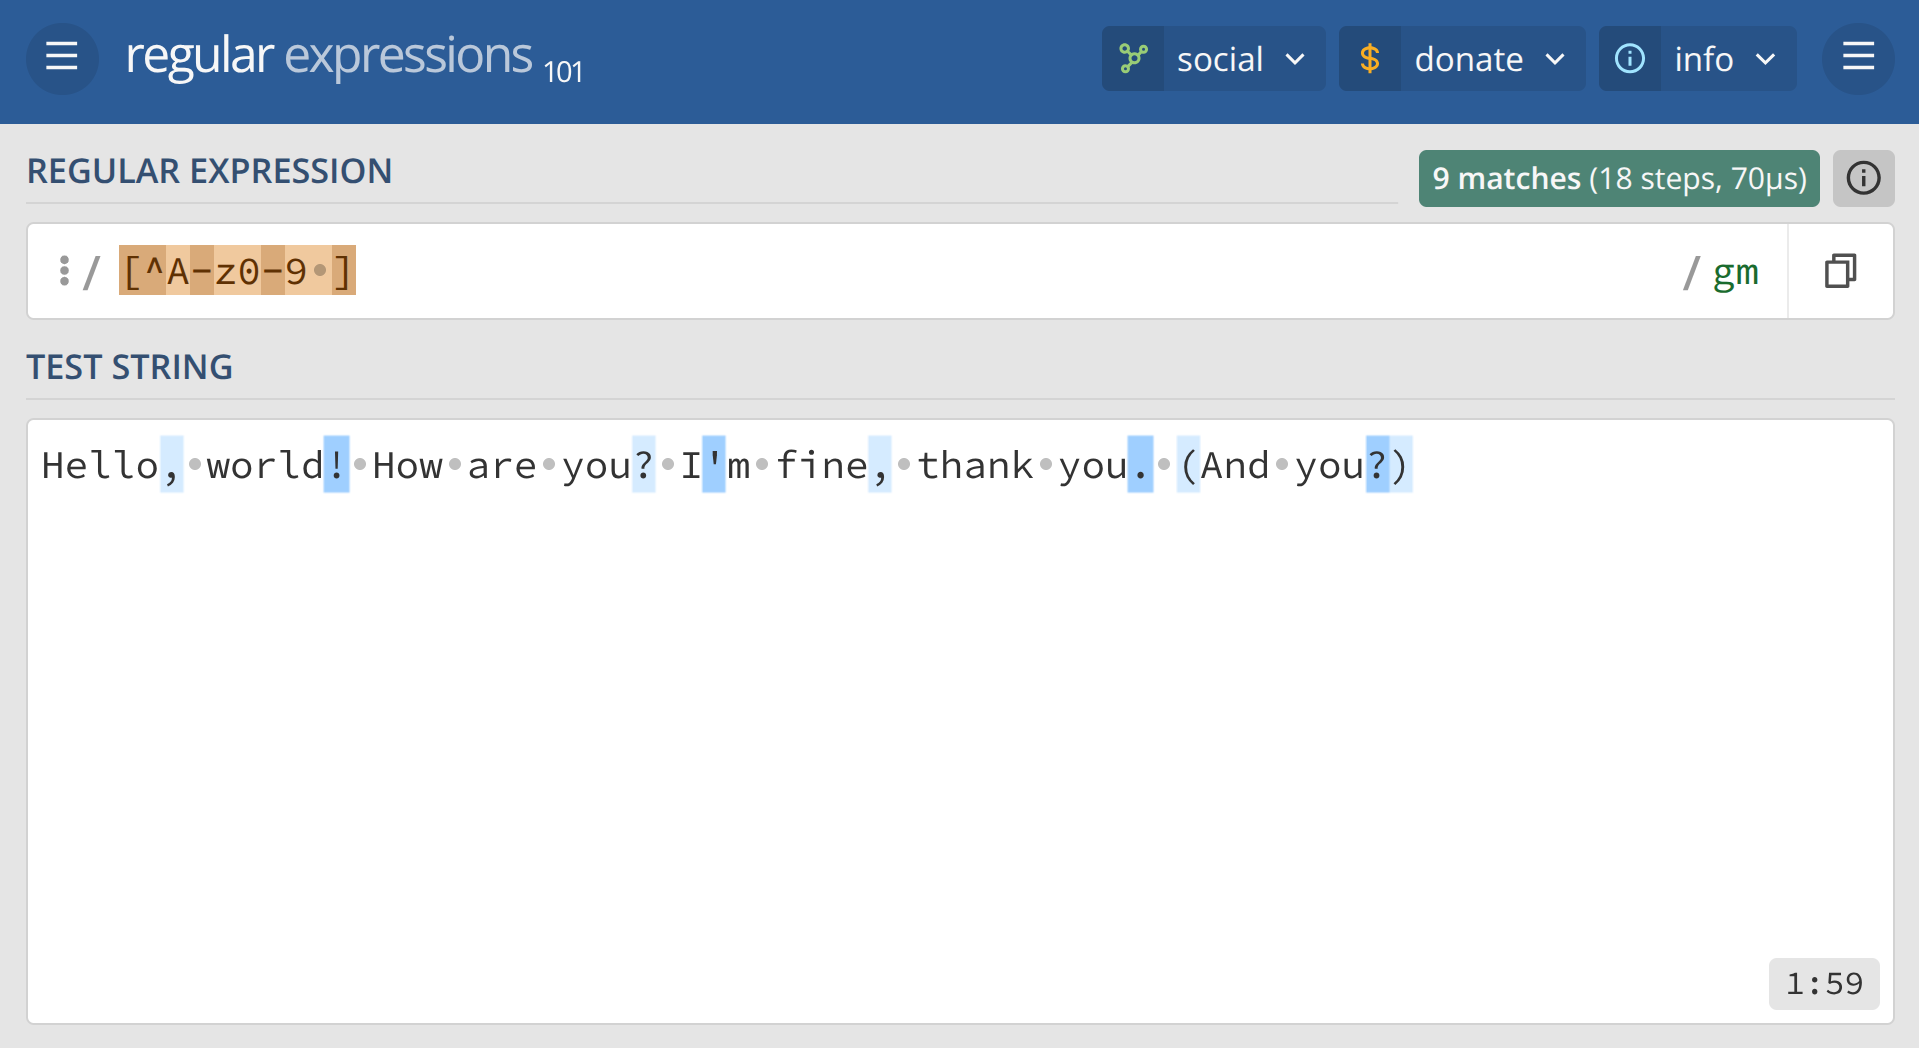Click the dollar donate icon
Image resolution: width=1919 pixels, height=1048 pixels.
point(1370,59)
